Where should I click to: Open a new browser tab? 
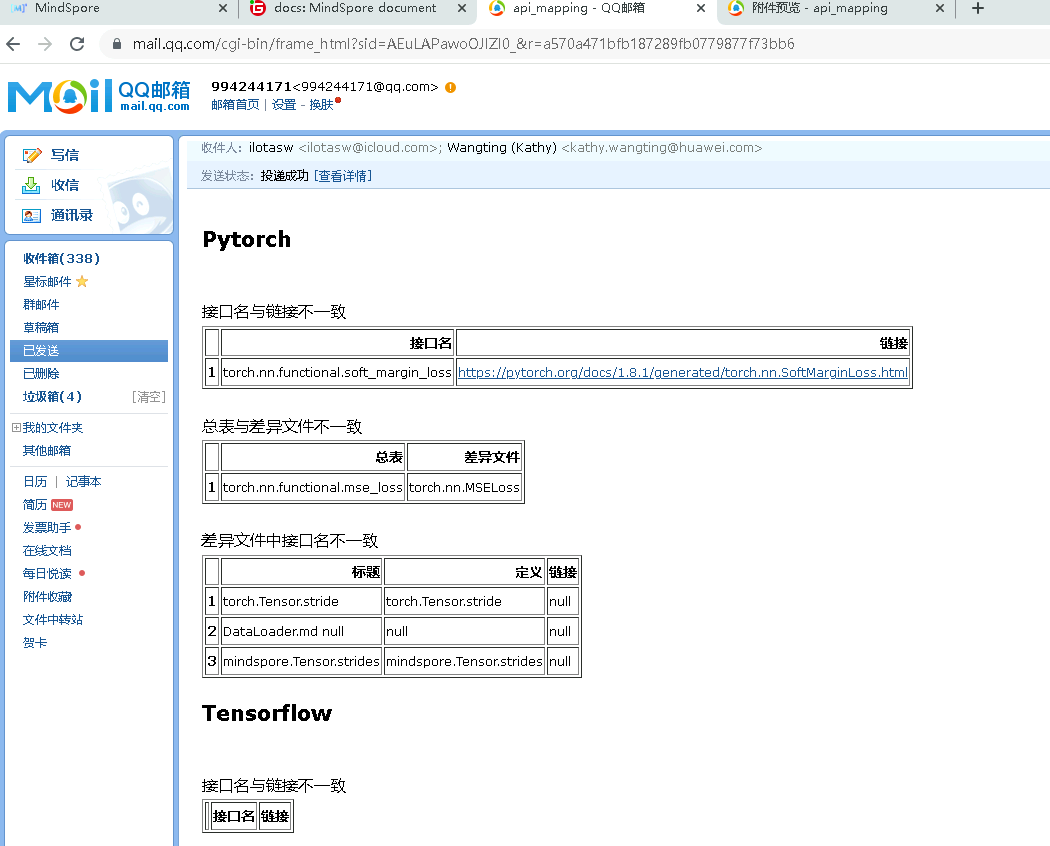tap(978, 8)
